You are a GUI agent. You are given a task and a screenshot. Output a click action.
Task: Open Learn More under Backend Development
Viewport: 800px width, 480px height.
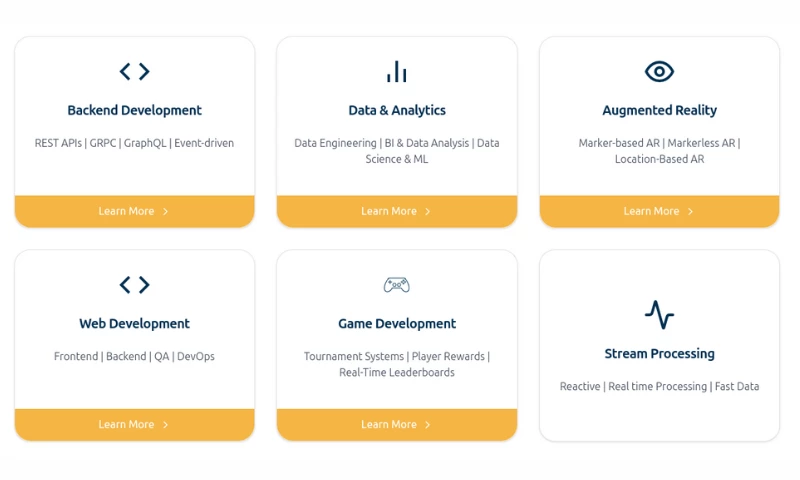tap(134, 211)
